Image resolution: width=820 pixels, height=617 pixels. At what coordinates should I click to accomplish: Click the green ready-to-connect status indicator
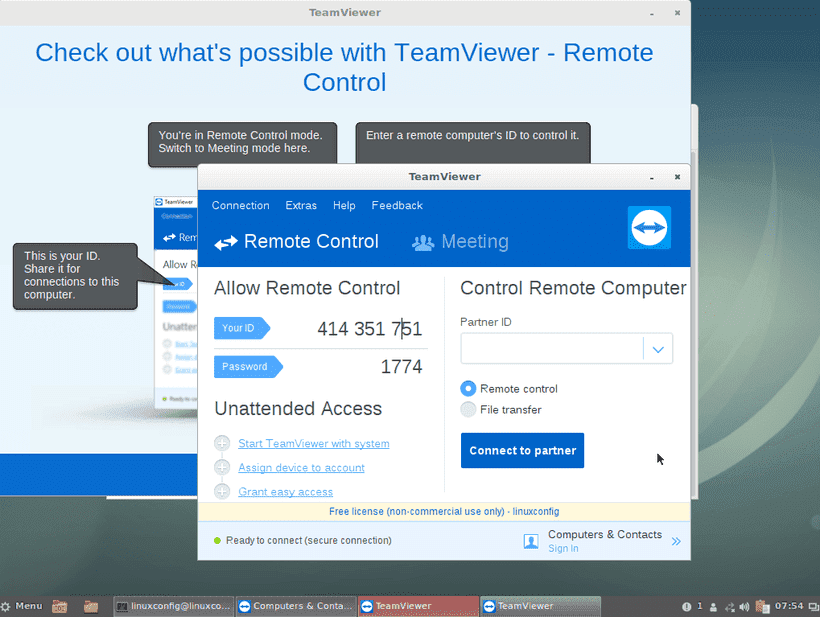point(218,540)
